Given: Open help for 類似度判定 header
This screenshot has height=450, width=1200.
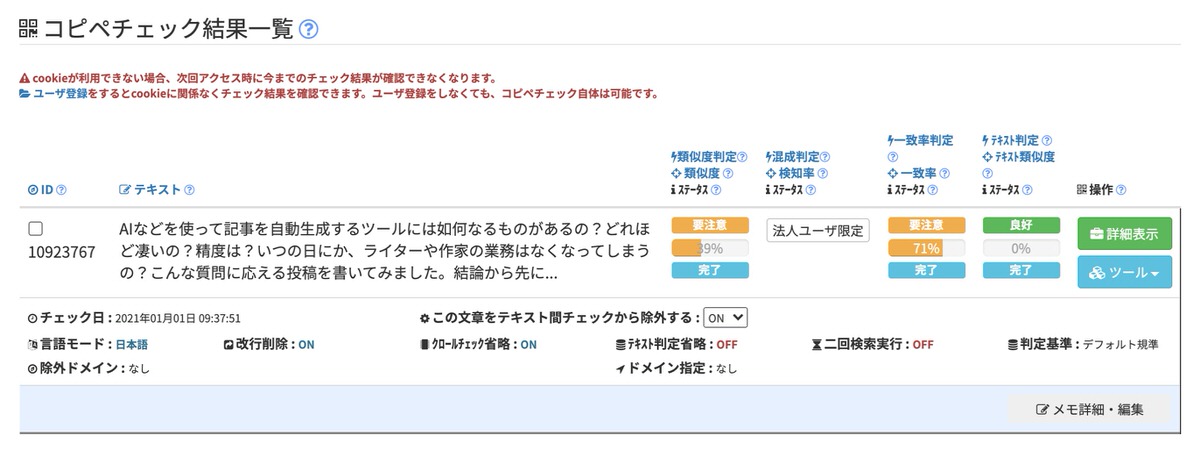Looking at the screenshot, I should tap(742, 156).
